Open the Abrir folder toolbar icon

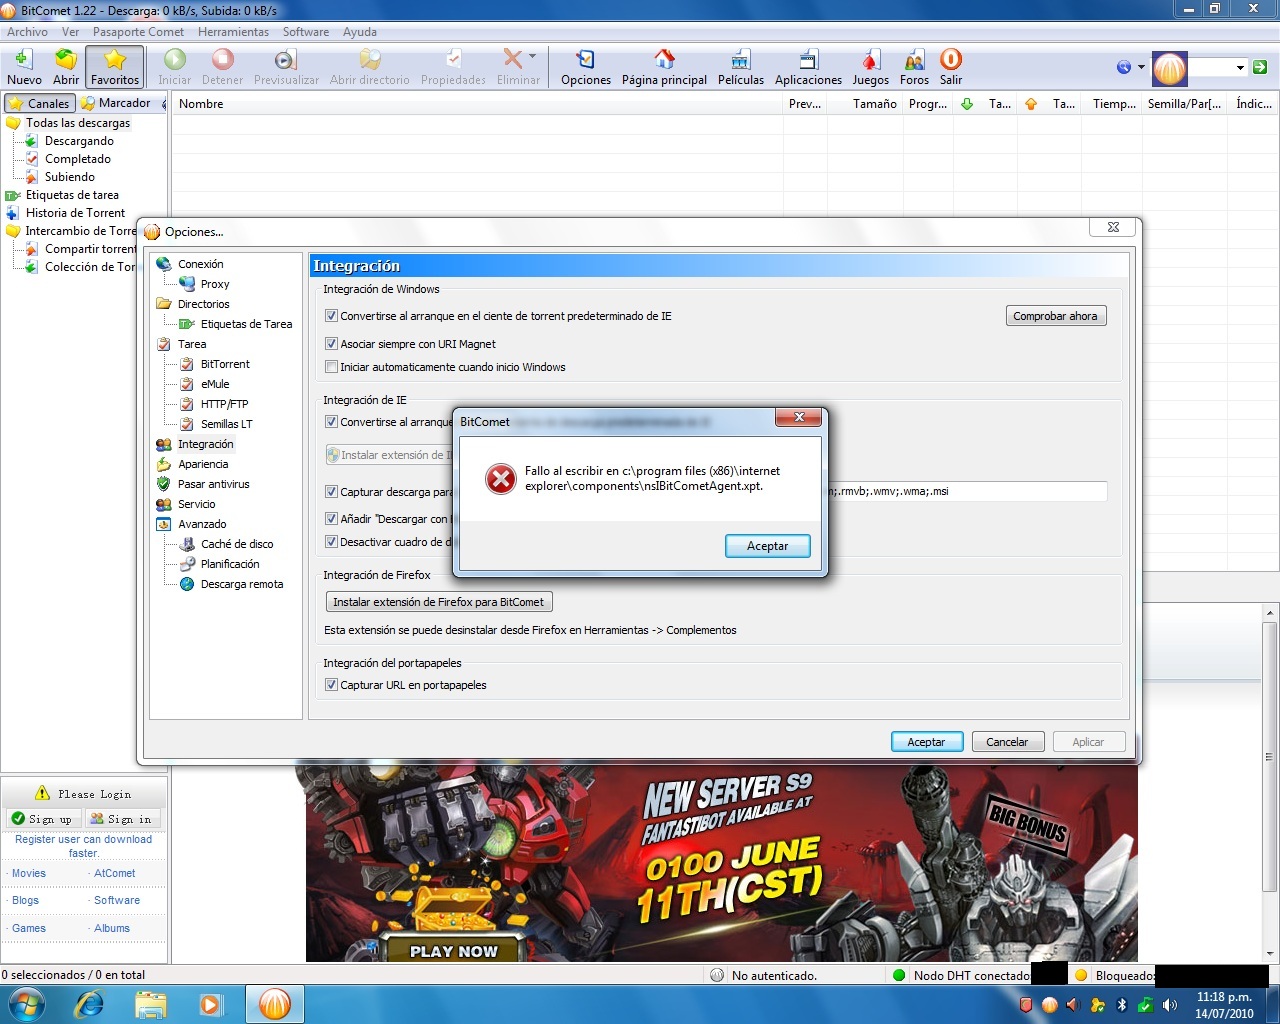point(66,60)
